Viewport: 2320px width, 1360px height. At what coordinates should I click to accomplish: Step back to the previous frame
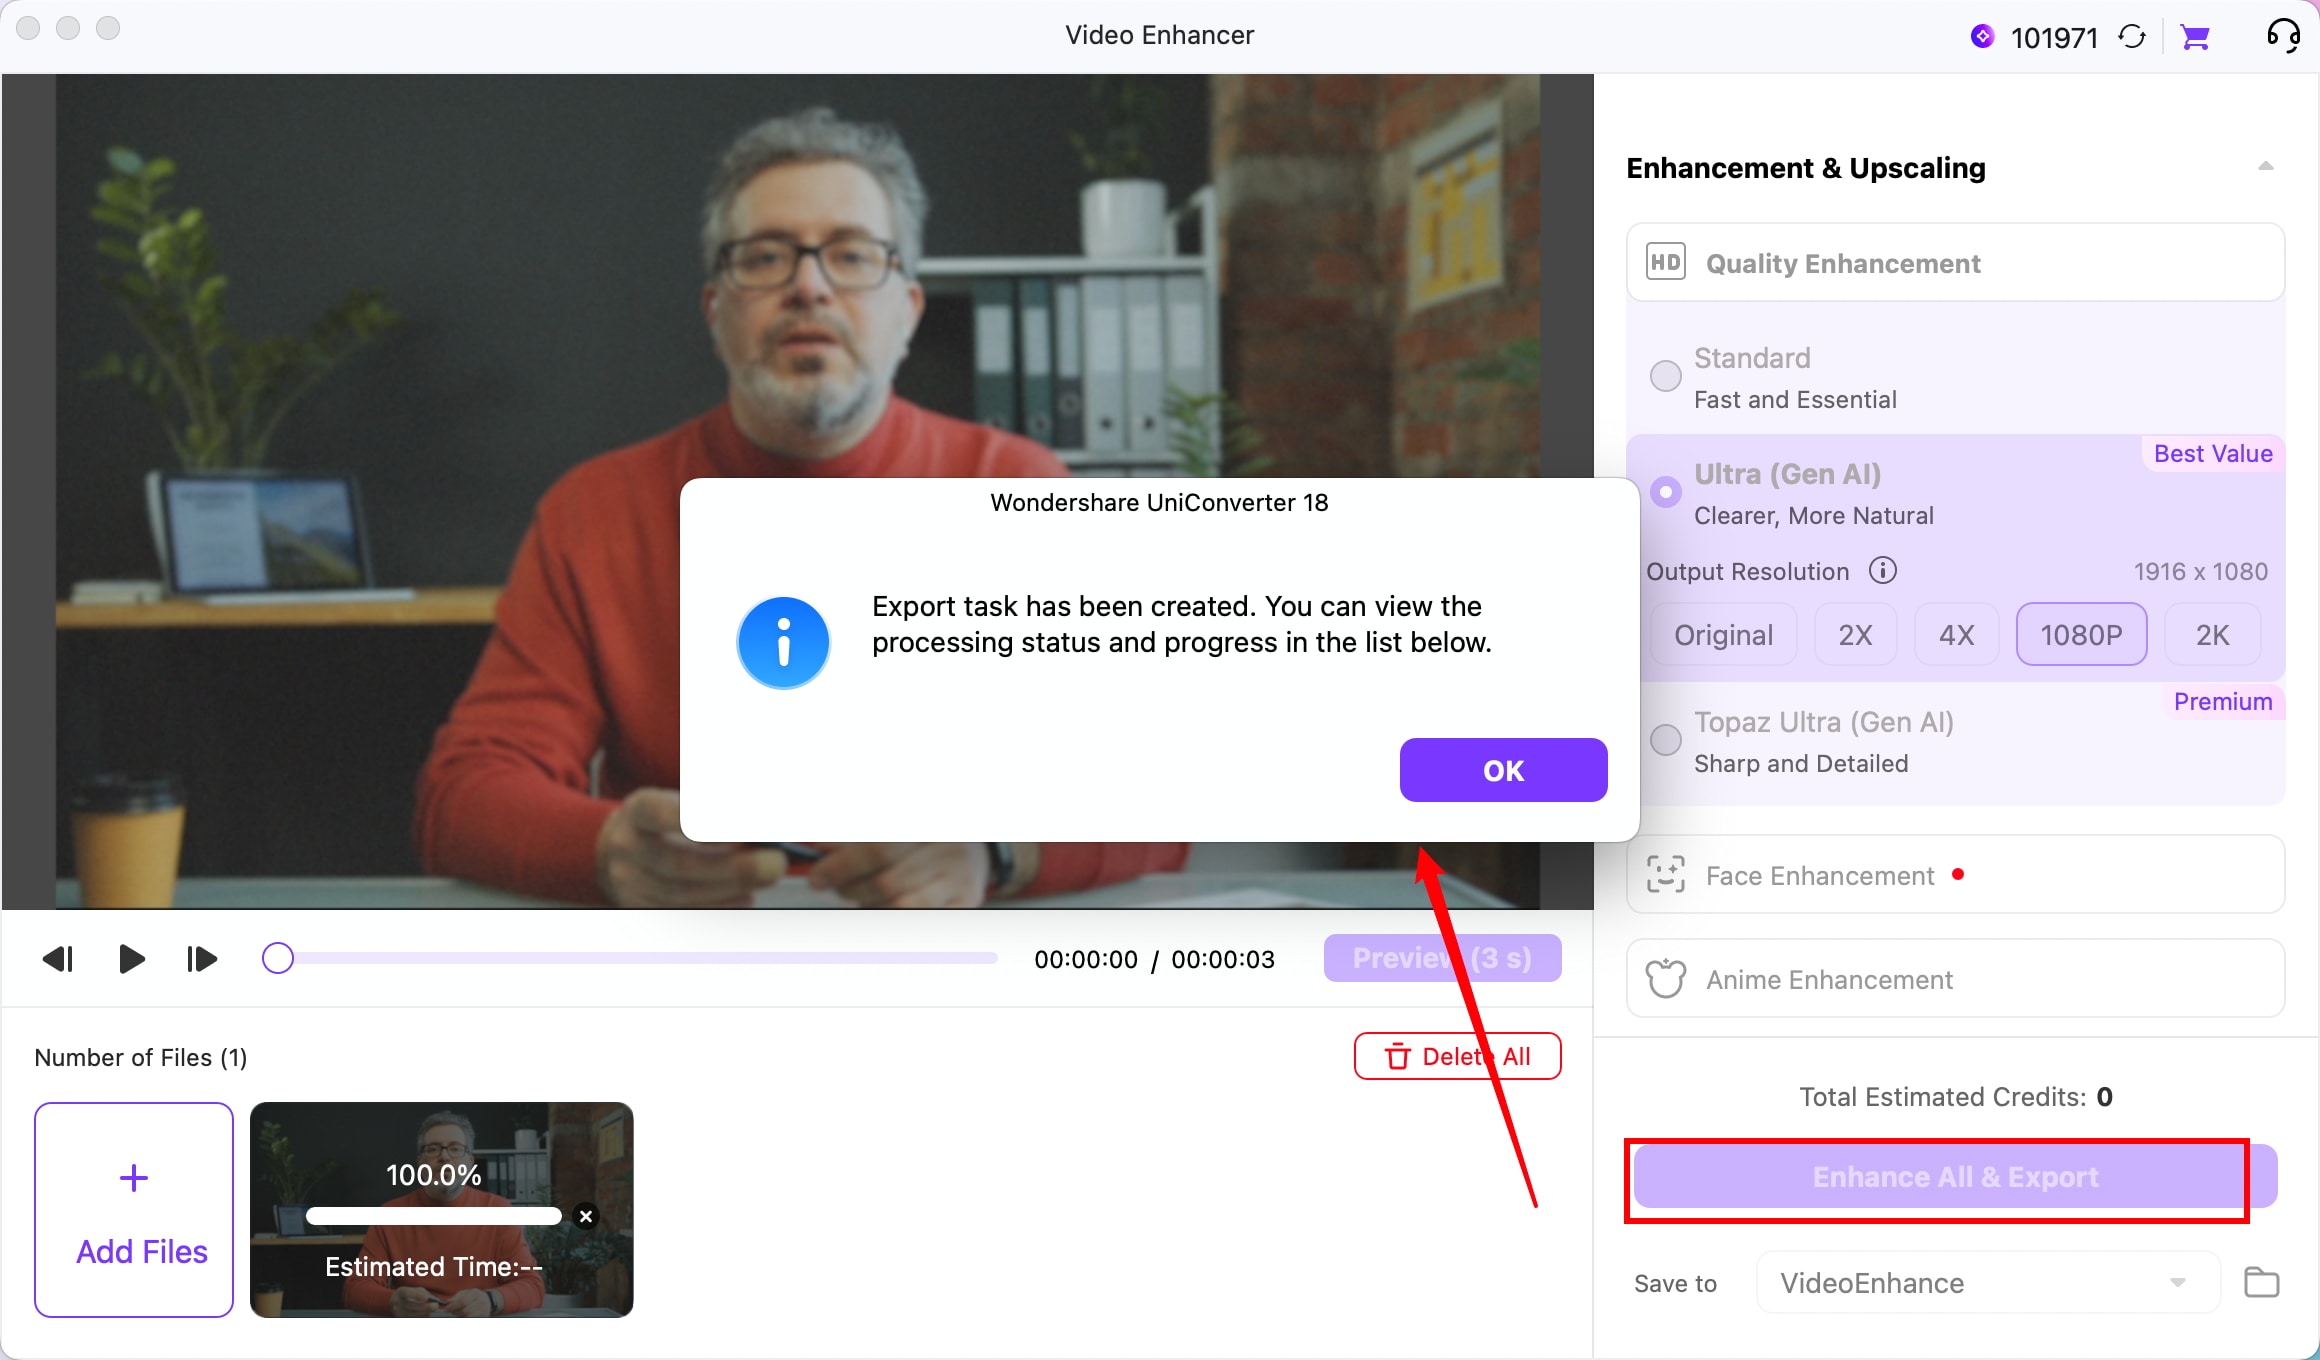pyautogui.click(x=58, y=959)
